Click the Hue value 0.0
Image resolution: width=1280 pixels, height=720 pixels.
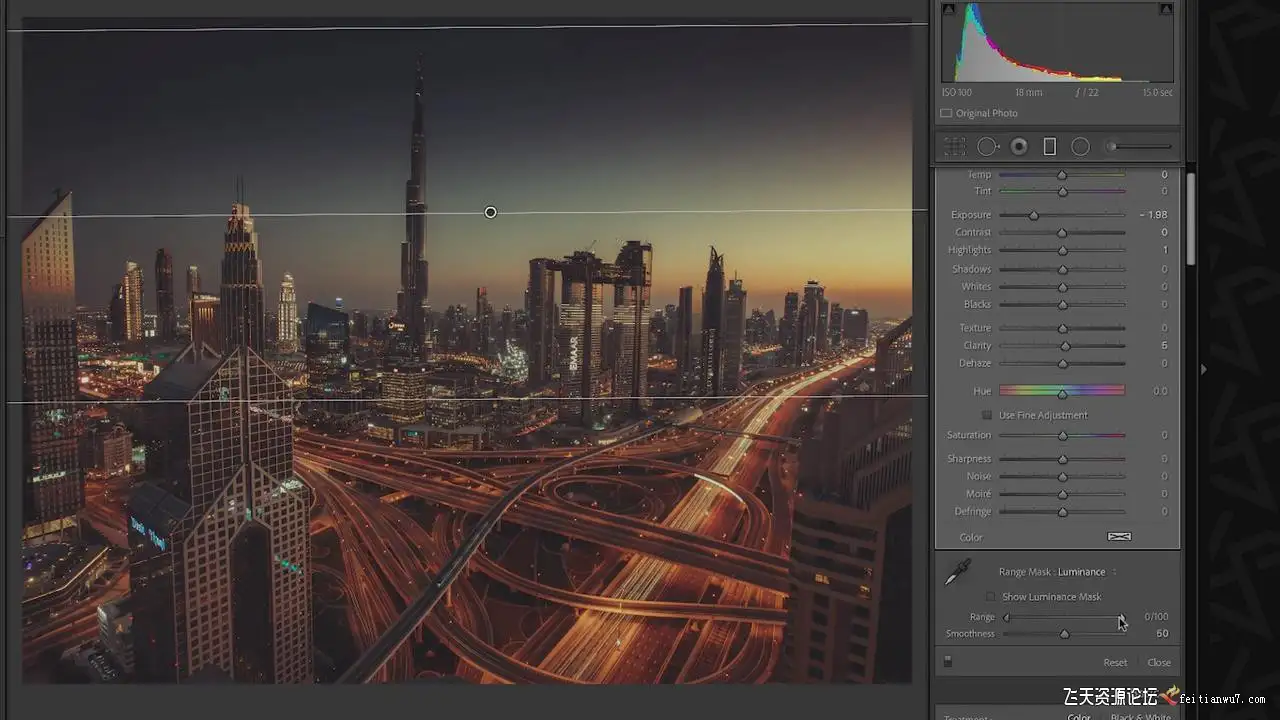(x=1160, y=391)
